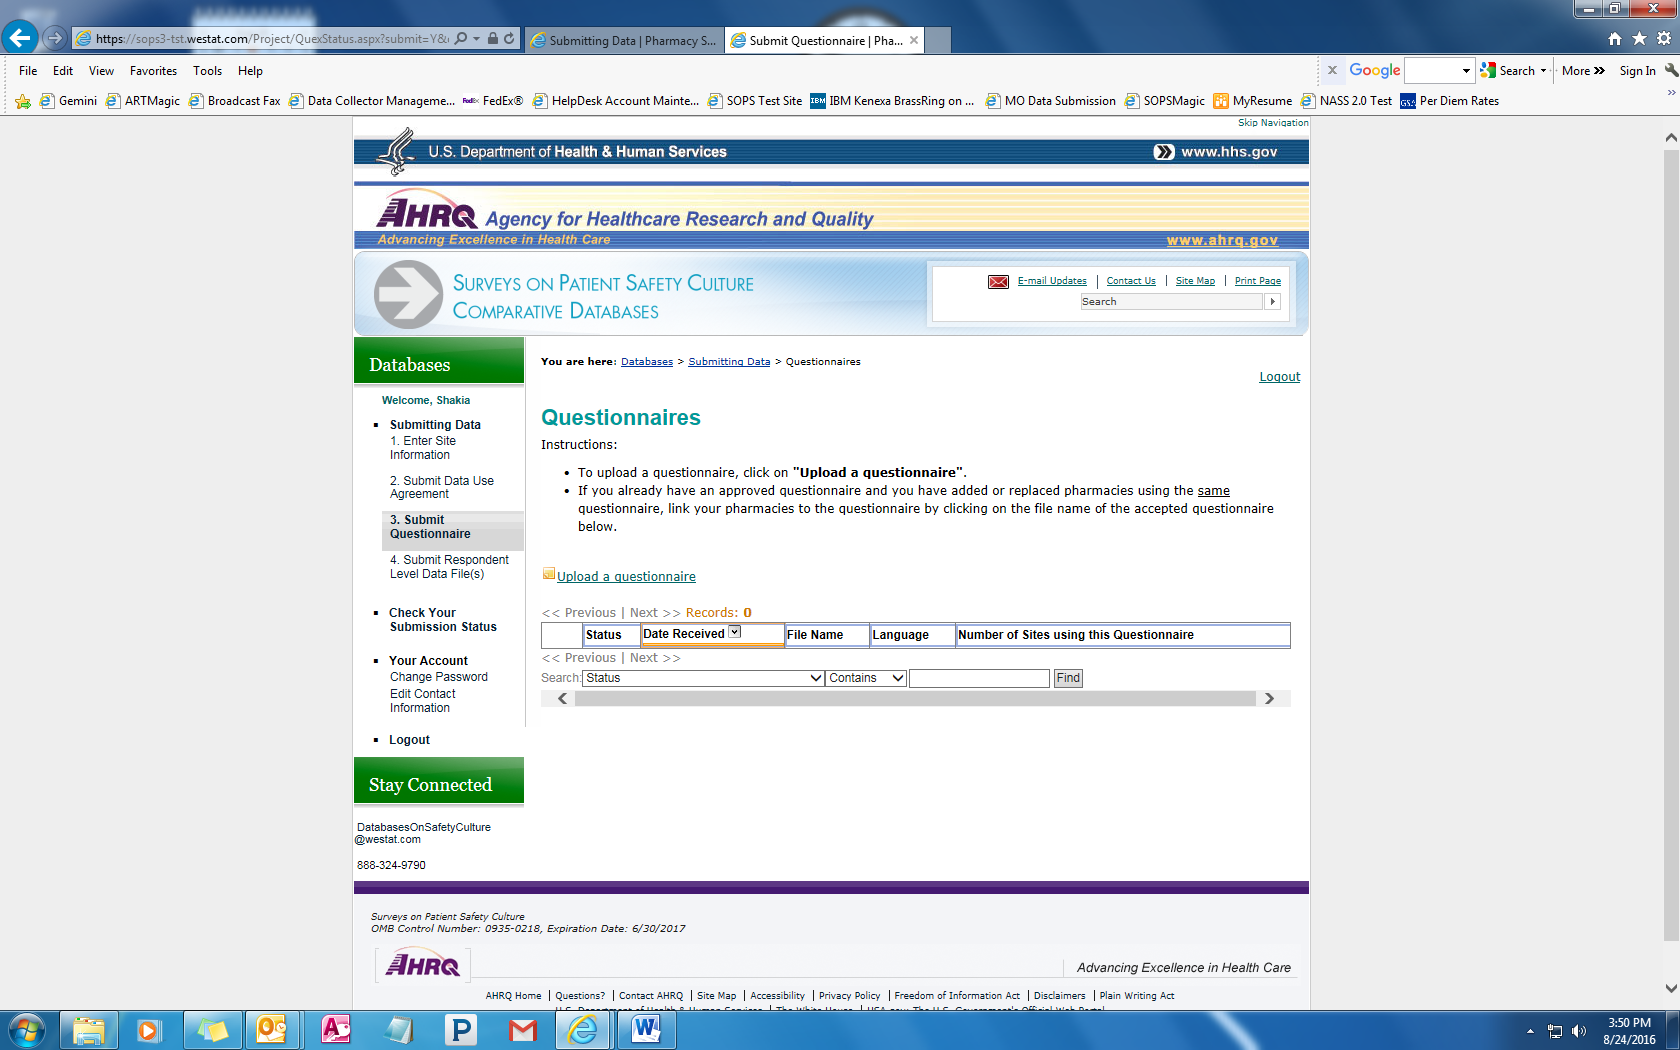
Task: Click the site Search go arrow button
Action: coord(1272,301)
